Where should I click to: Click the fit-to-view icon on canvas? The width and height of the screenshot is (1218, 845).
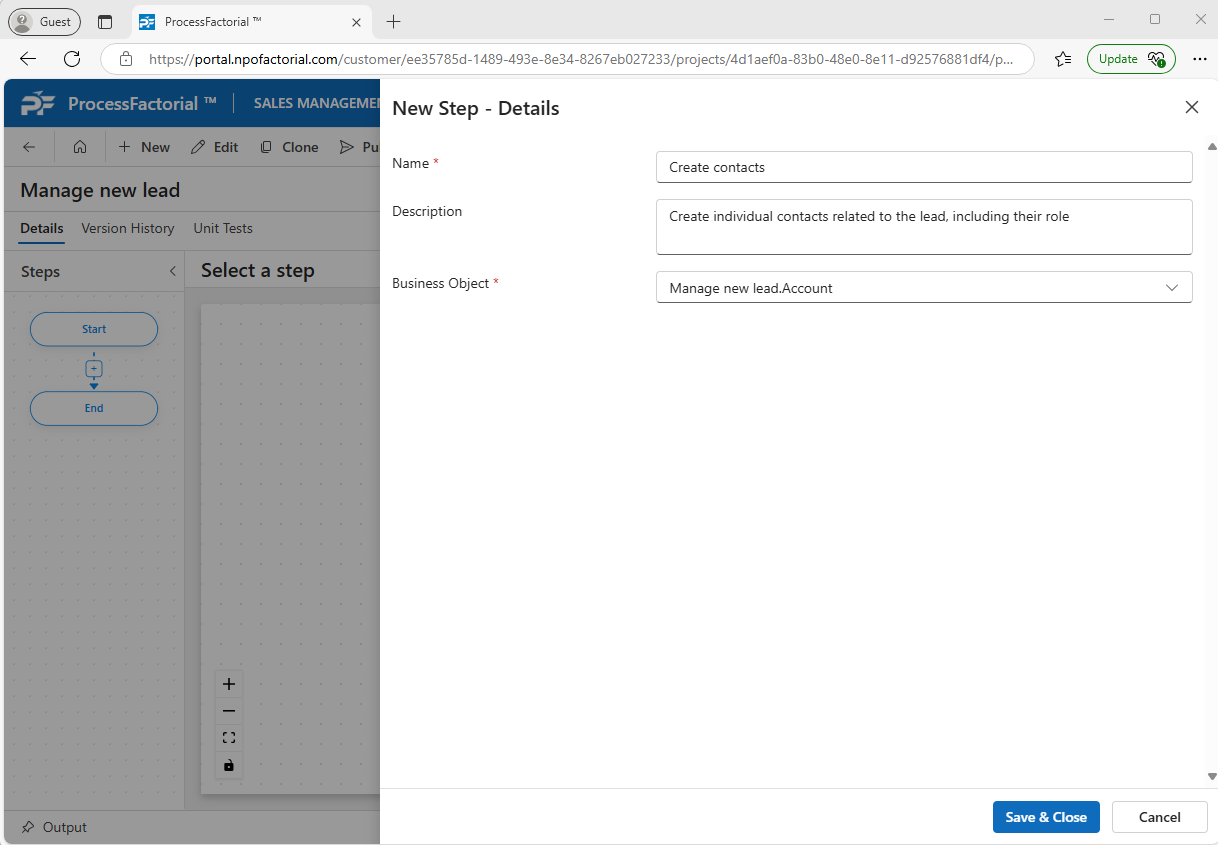(229, 738)
